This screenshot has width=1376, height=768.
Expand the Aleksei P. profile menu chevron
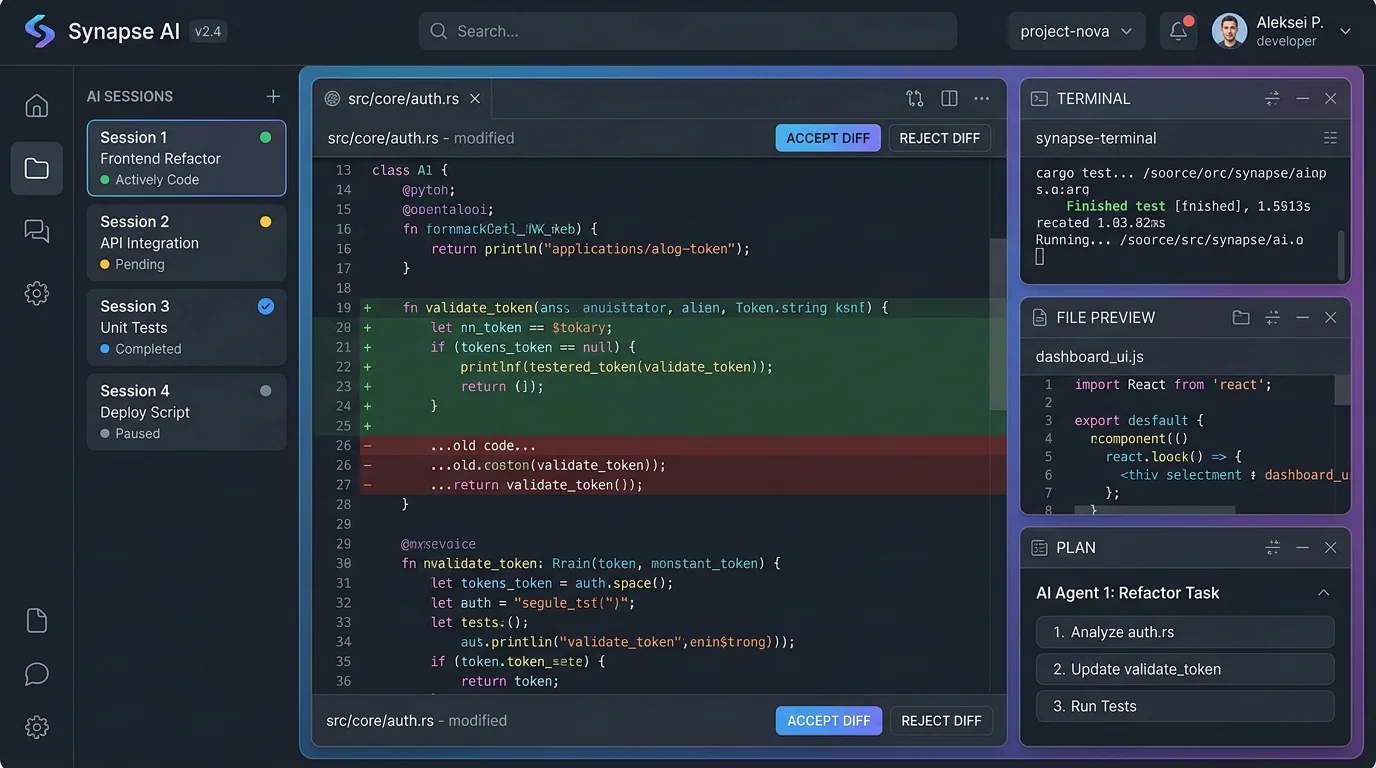coord(1345,31)
